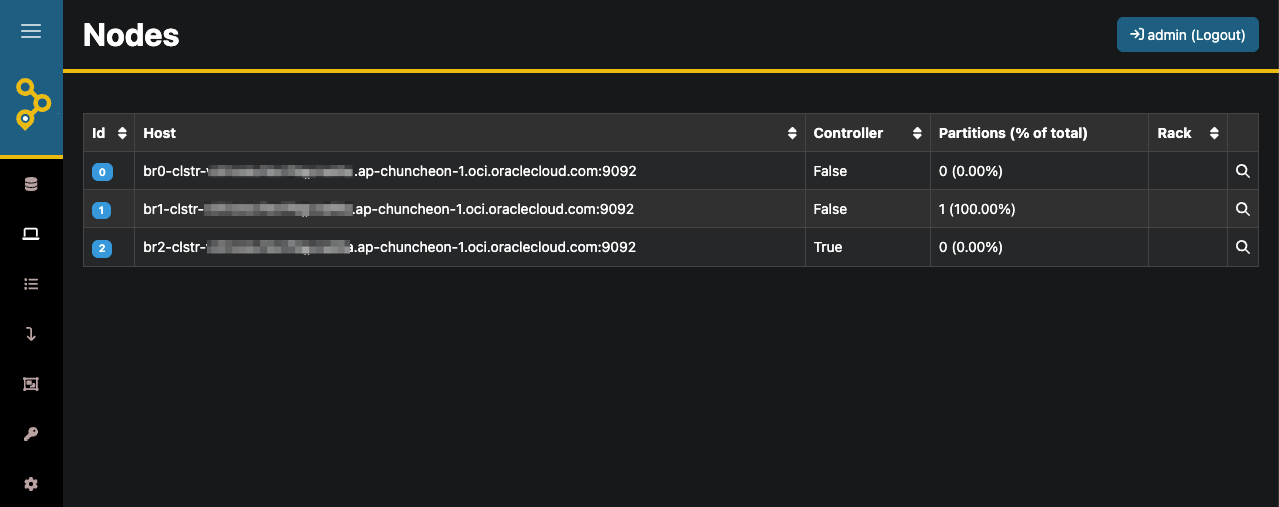Viewport: 1279px width, 507px height.
Task: Open the Topics list icon in sidebar
Action: pyautogui.click(x=31, y=284)
